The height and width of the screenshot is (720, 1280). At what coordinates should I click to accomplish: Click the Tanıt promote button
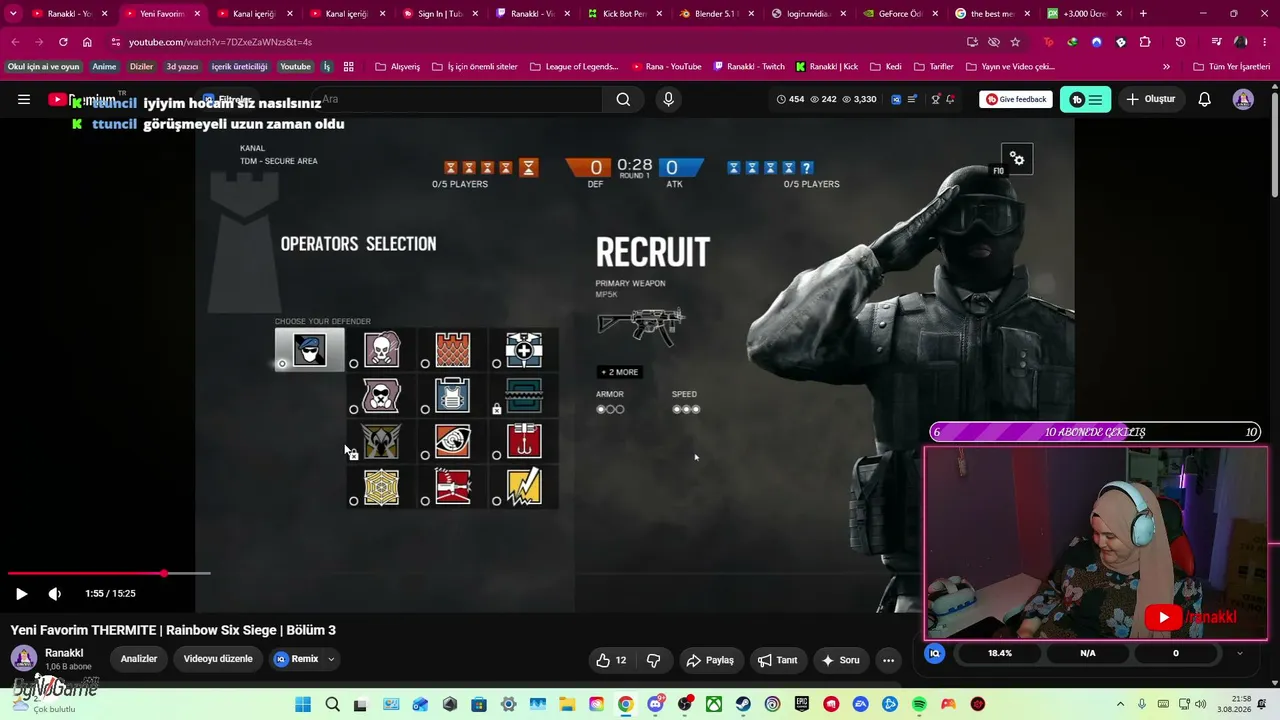click(778, 660)
